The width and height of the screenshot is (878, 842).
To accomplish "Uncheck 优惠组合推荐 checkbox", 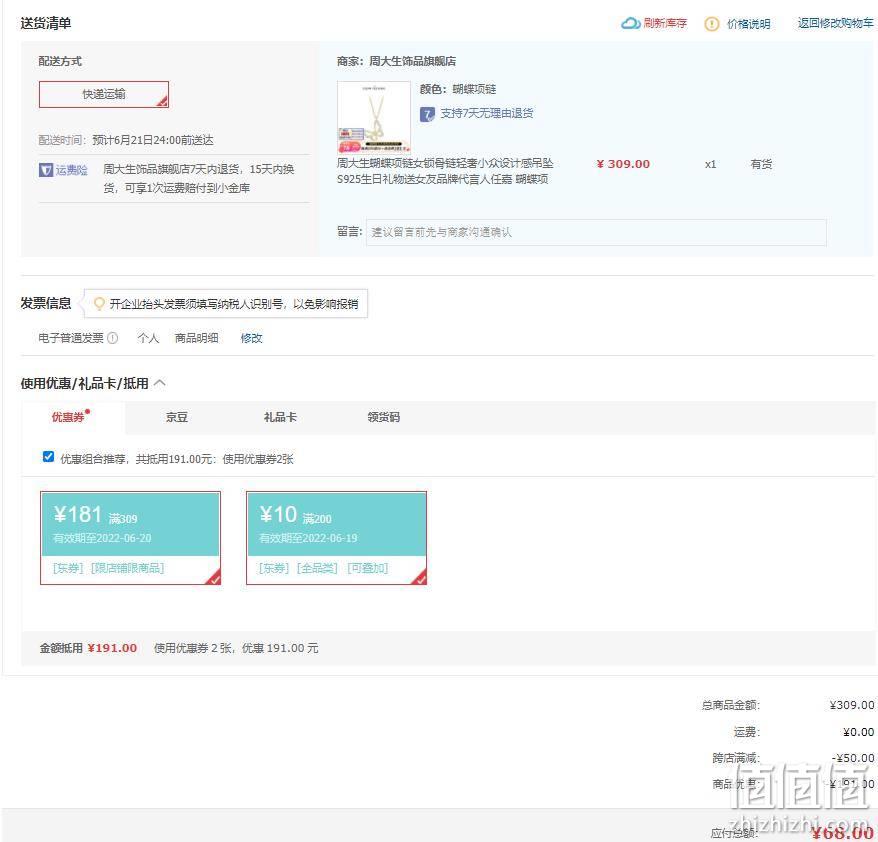I will (x=48, y=457).
